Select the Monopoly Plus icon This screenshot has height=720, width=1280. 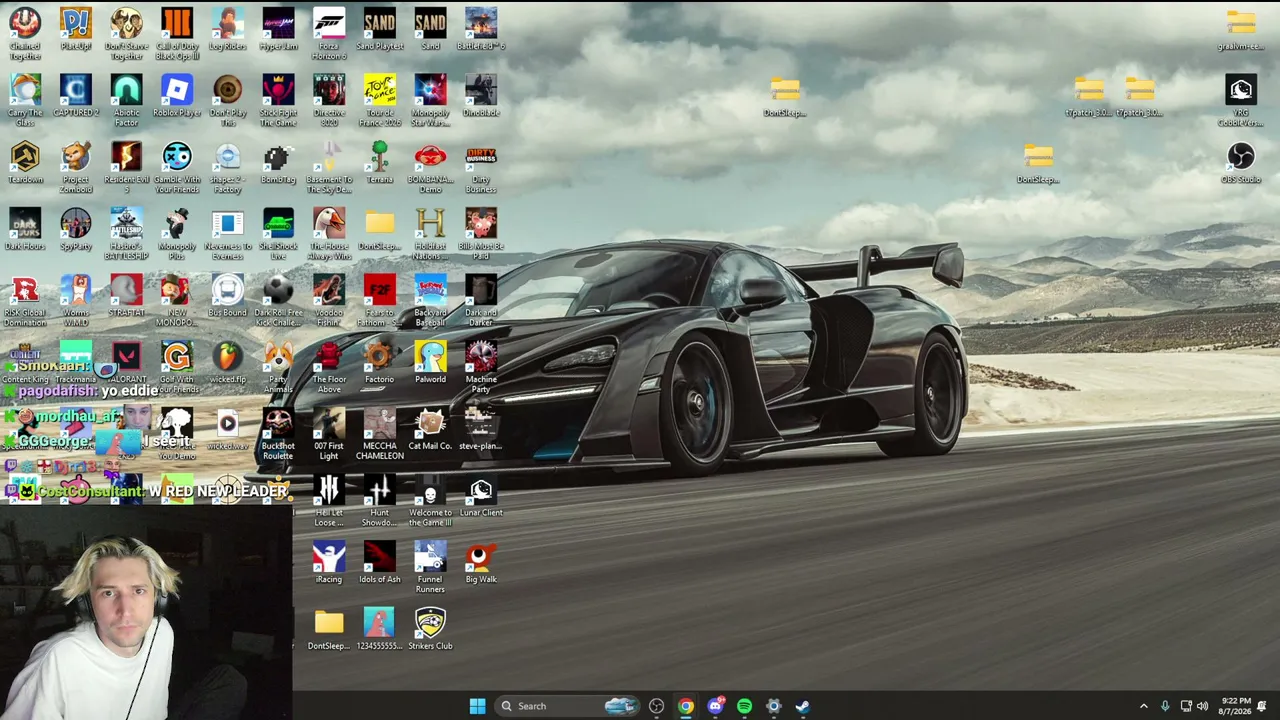(x=177, y=233)
